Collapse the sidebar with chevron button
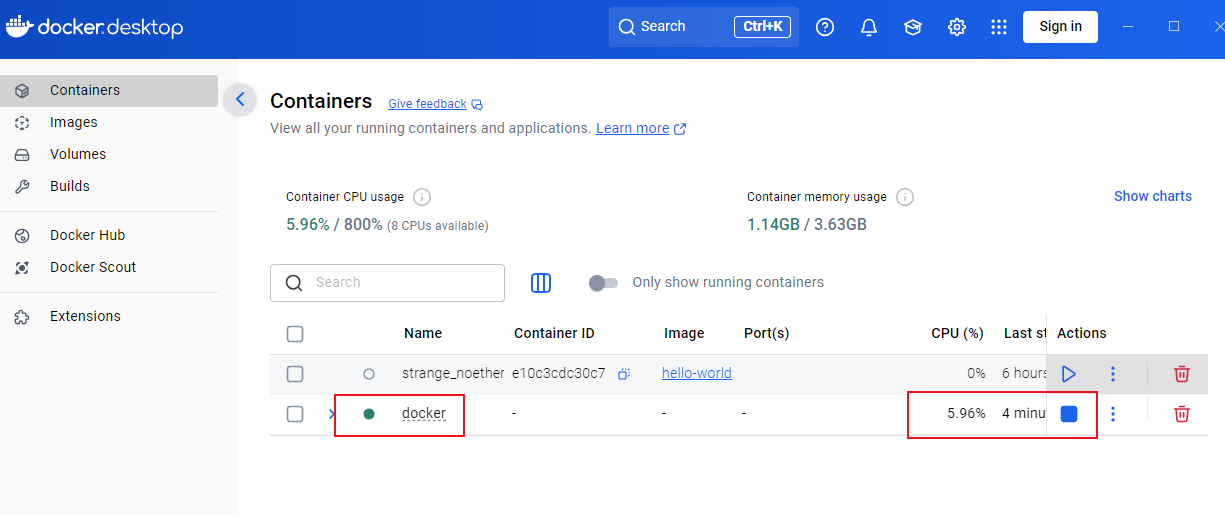Image resolution: width=1225 pixels, height=515 pixels. 240,99
